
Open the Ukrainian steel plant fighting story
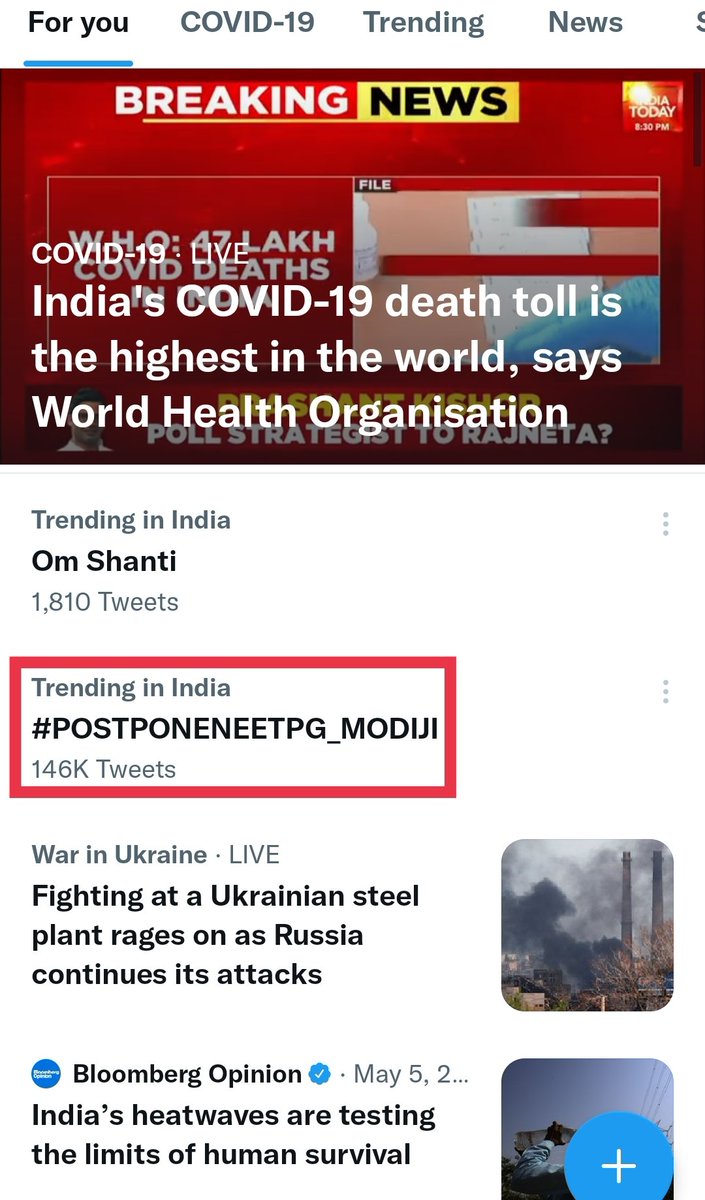tap(226, 935)
